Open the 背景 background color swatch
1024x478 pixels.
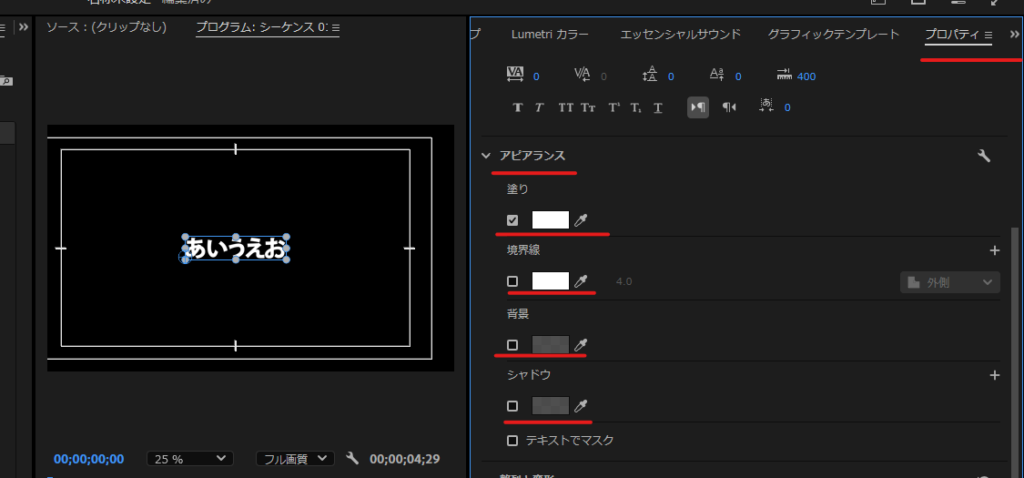pos(550,345)
